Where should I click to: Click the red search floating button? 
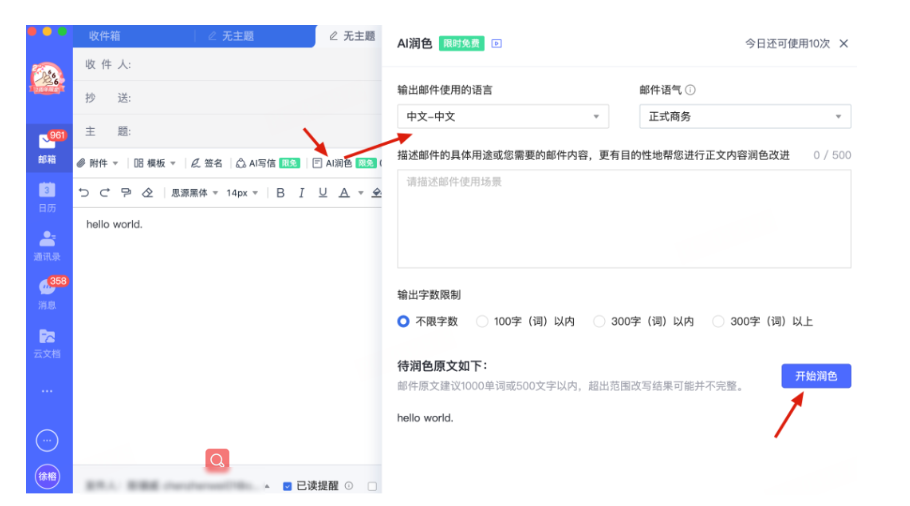pos(217,460)
